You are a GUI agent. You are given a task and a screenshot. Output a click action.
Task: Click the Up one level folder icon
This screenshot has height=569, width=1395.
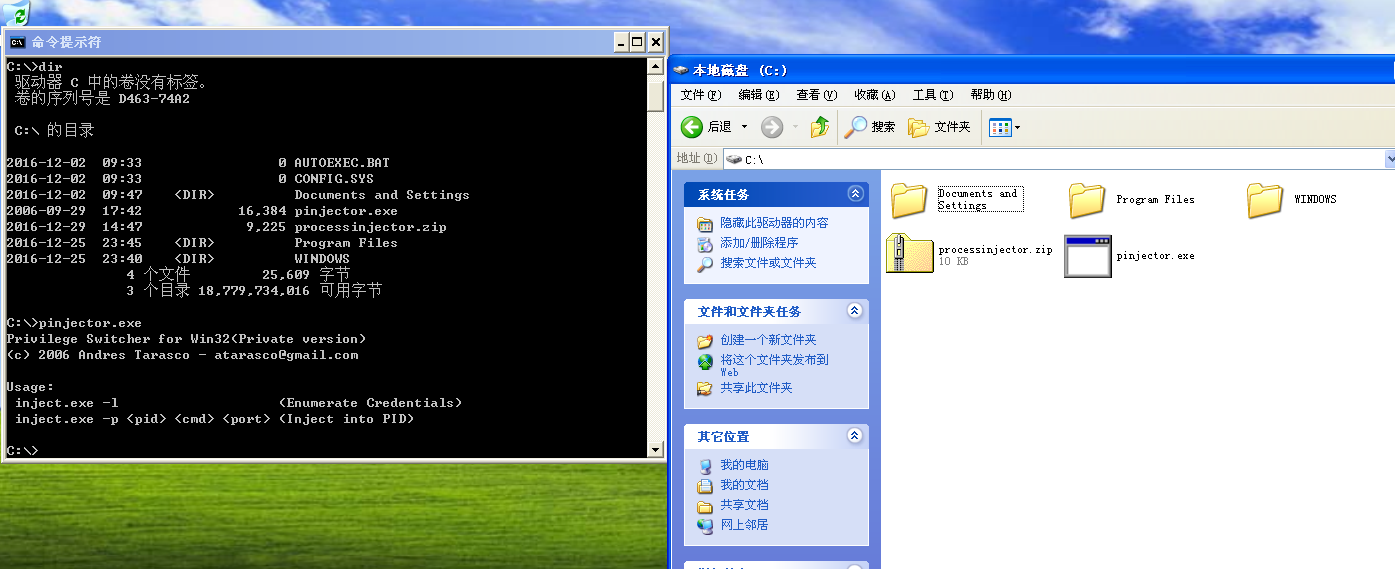pyautogui.click(x=820, y=127)
